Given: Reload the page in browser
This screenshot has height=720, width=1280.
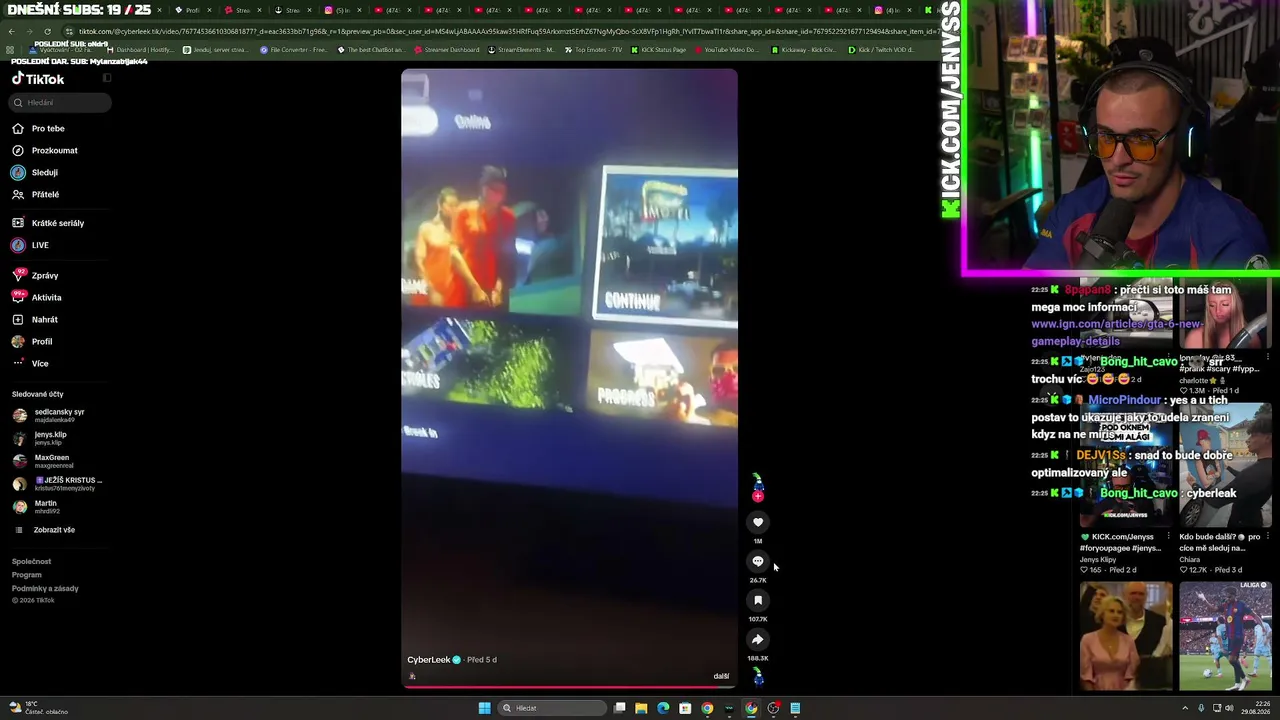Looking at the screenshot, I should click(x=47, y=31).
